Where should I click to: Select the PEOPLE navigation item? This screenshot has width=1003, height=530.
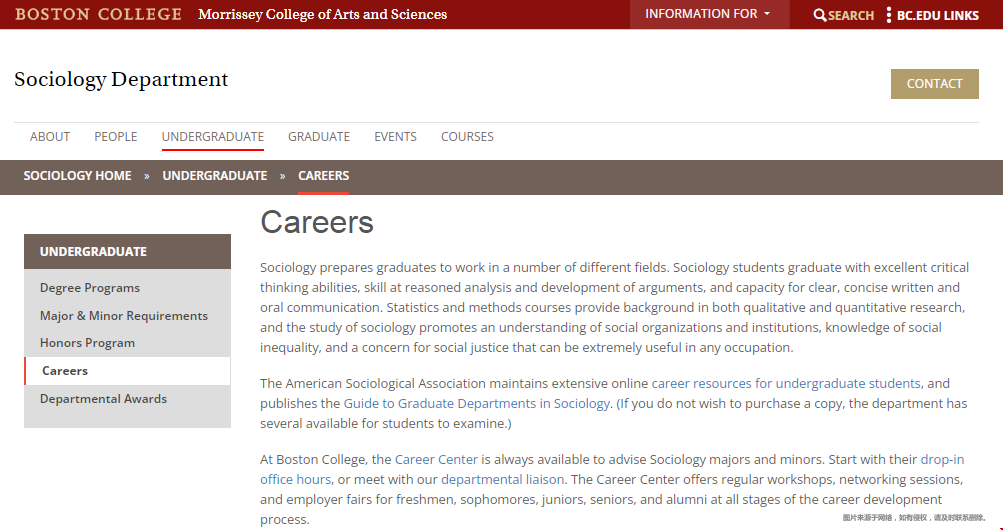[x=116, y=137]
